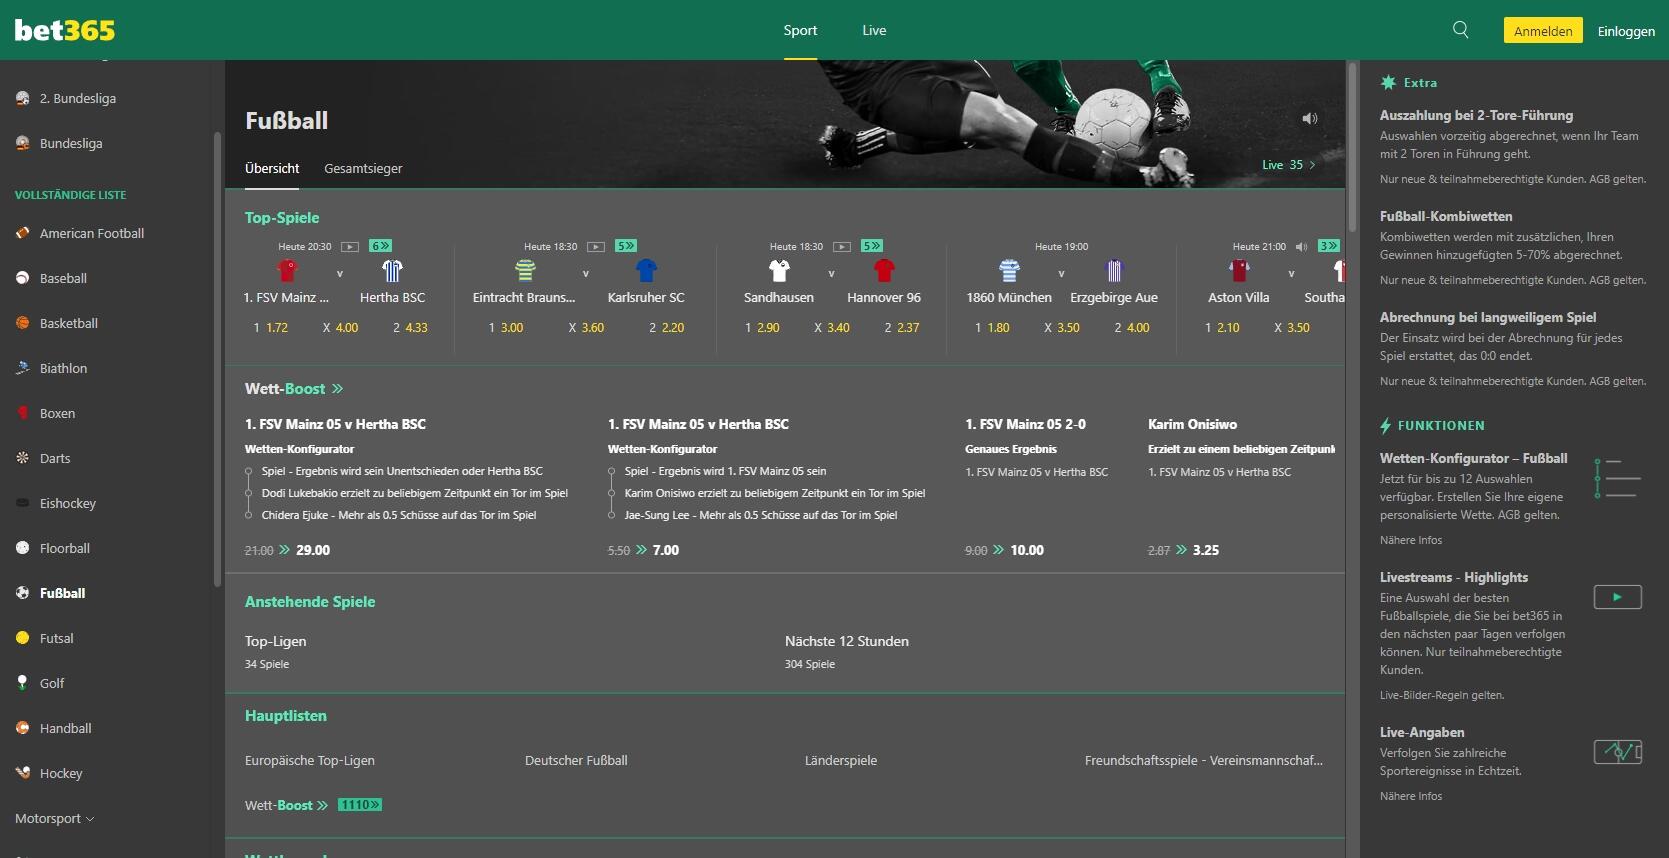The image size is (1669, 858).
Task: Switch to the Gesamtsieger tab
Action: pyautogui.click(x=363, y=168)
